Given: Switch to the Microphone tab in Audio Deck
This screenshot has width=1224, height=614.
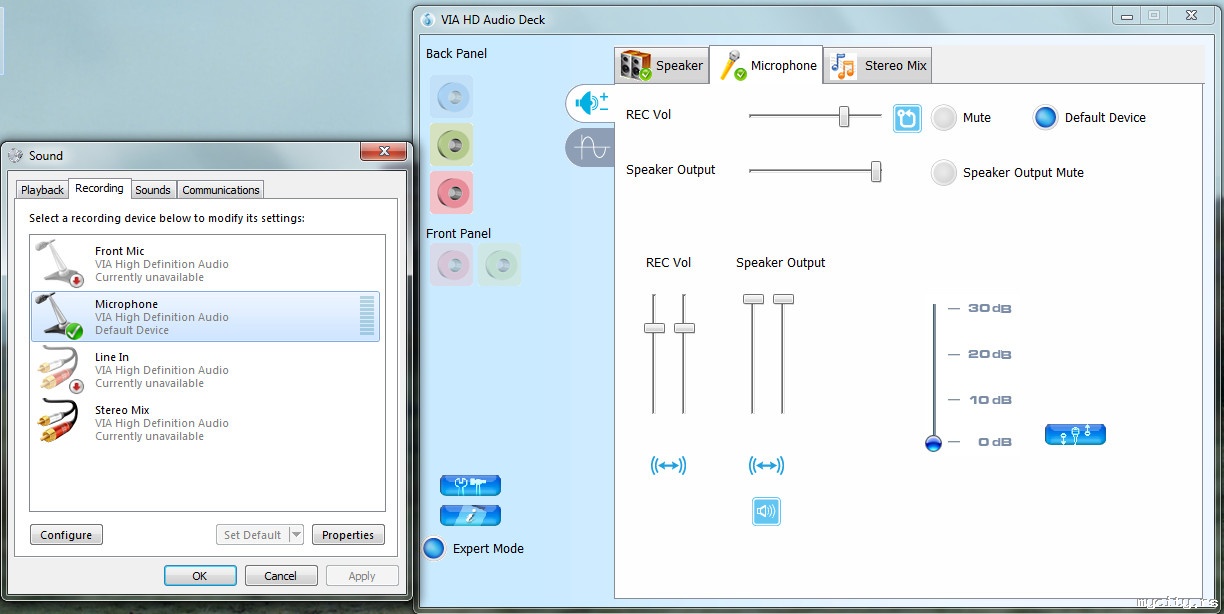Looking at the screenshot, I should click(766, 65).
